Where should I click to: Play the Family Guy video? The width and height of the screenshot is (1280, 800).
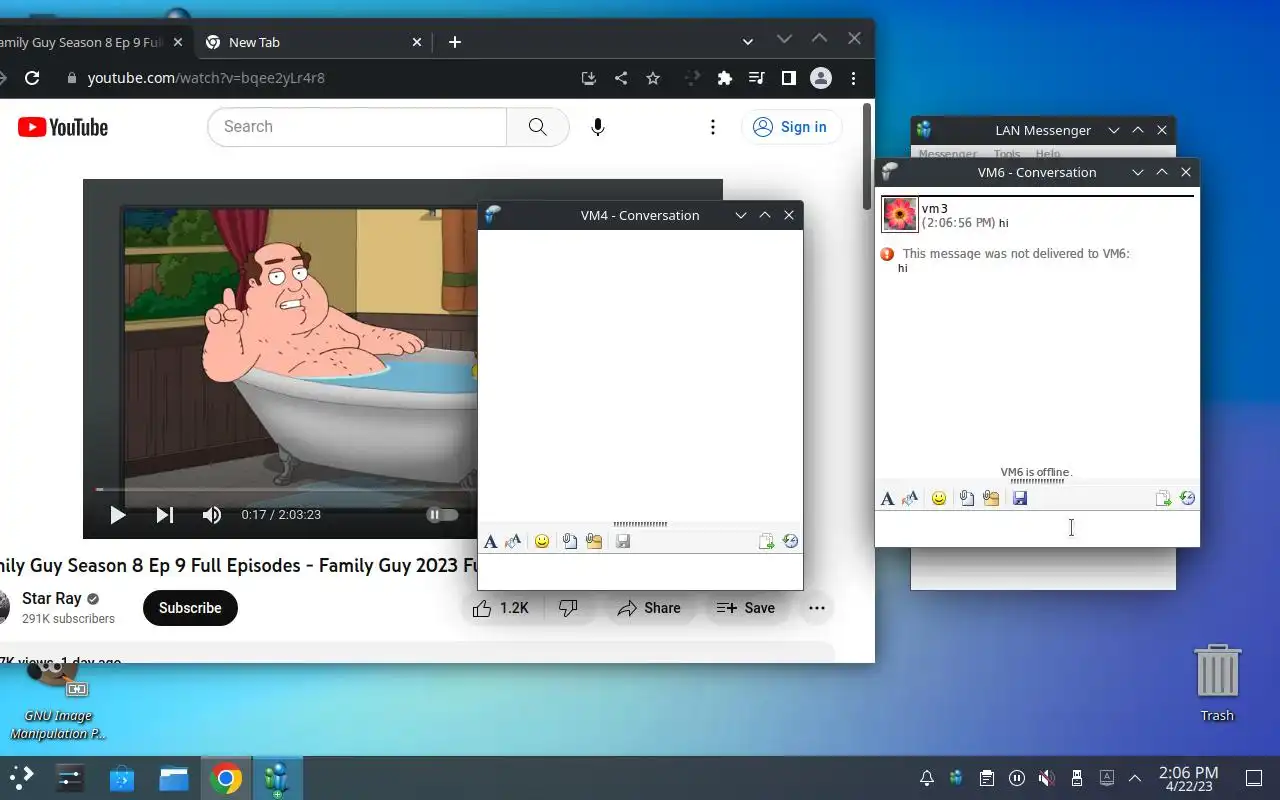coord(117,515)
